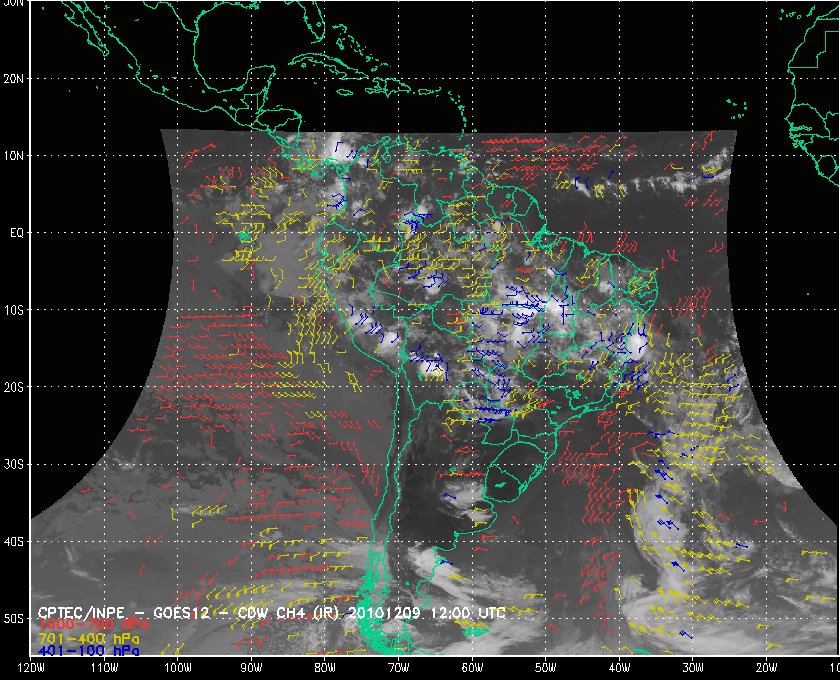Click the 50S latitude label
Image resolution: width=840 pixels, height=680 pixels.
click(14, 618)
